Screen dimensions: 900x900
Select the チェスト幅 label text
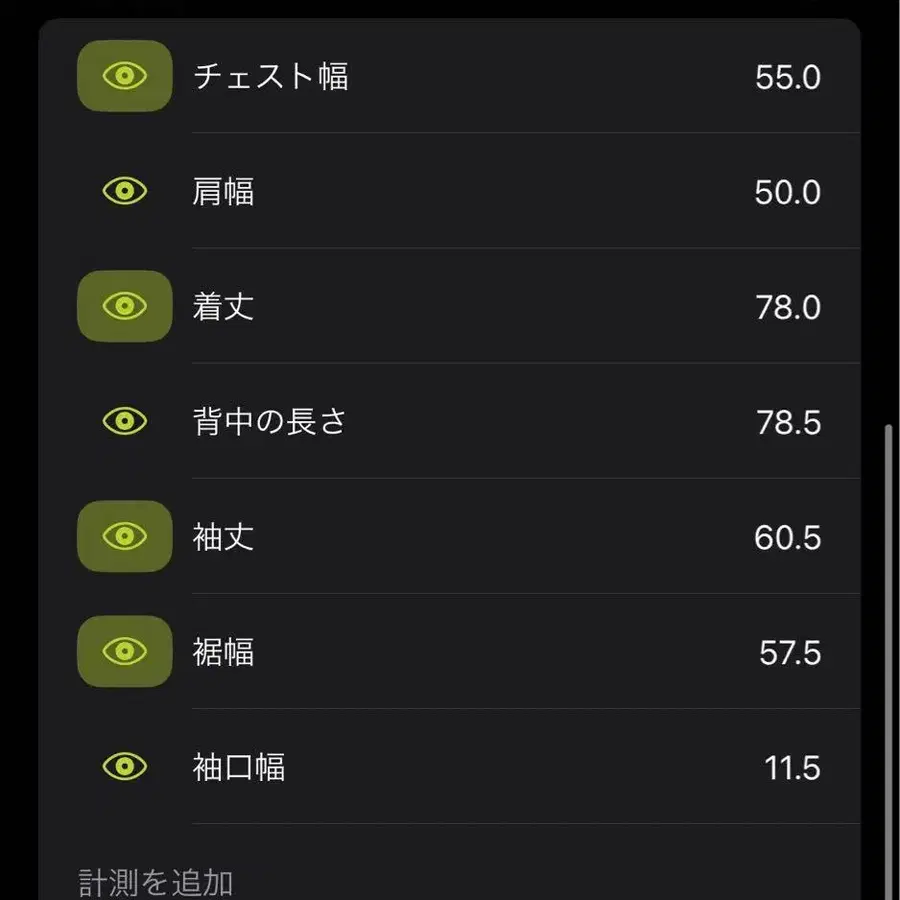point(270,78)
